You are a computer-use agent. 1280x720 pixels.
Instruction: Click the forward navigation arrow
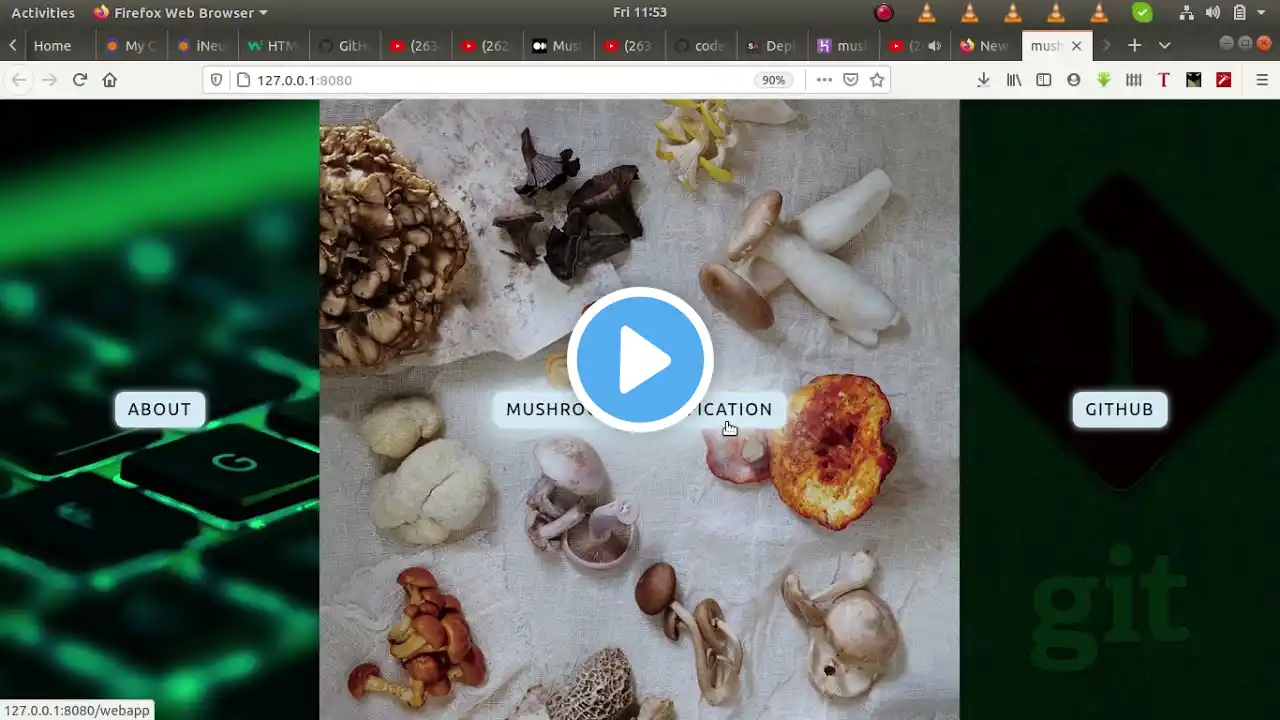point(49,80)
